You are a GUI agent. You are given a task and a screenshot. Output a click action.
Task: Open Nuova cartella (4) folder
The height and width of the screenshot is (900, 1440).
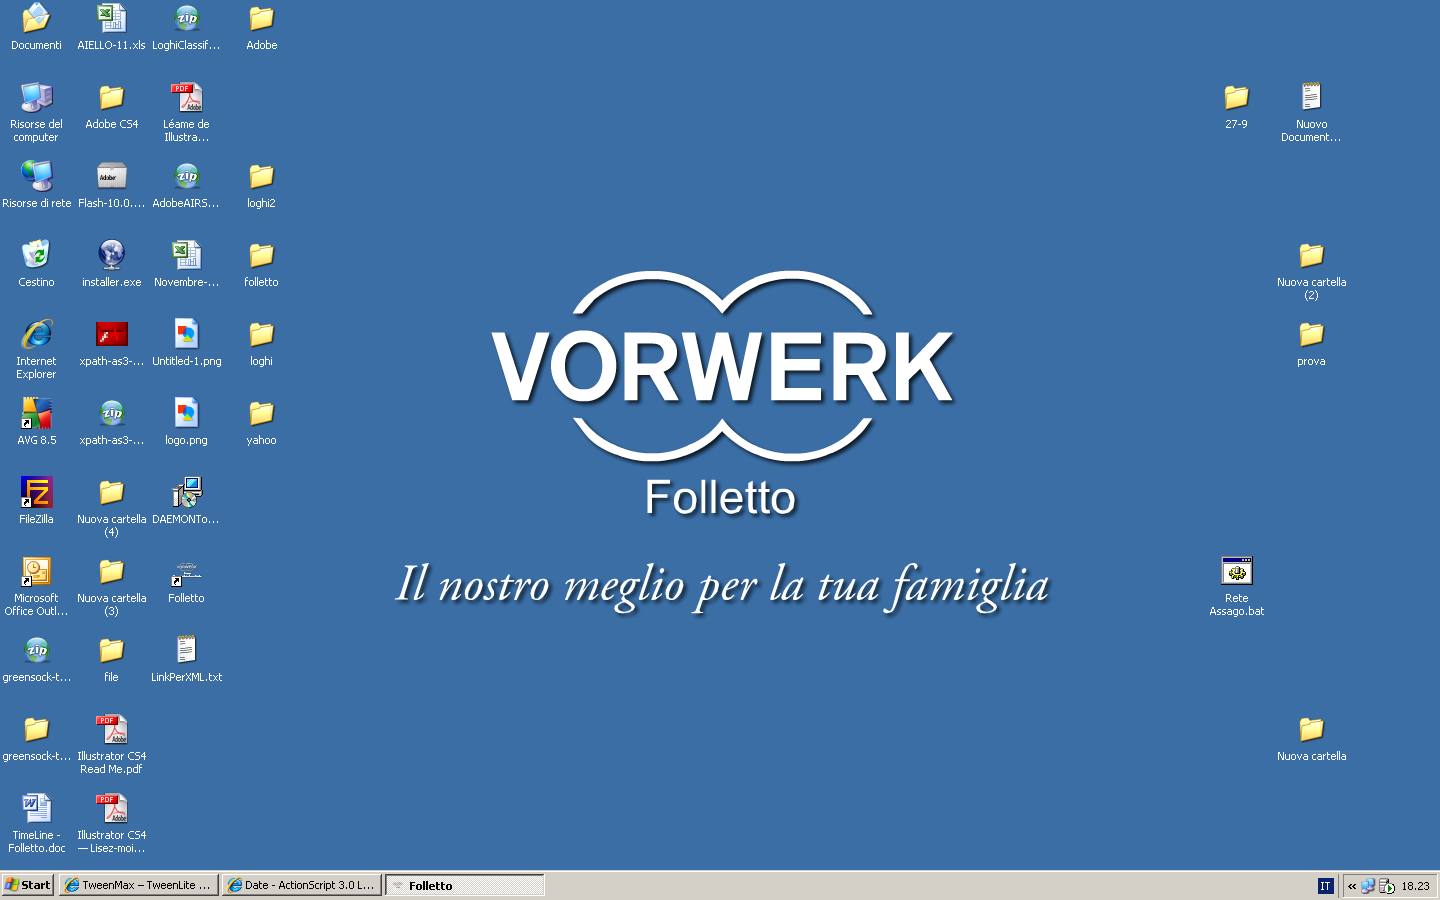(x=111, y=492)
